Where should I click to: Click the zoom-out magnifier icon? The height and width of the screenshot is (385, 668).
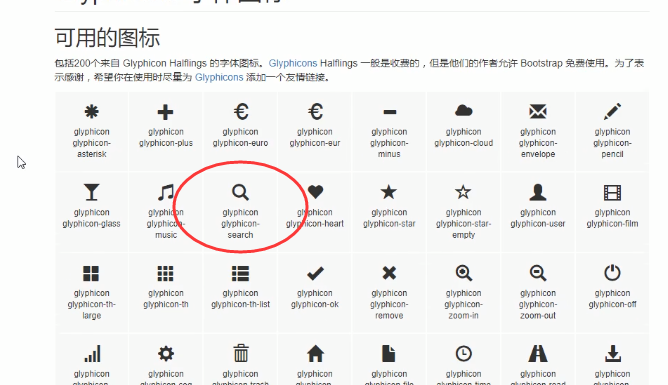tap(538, 273)
